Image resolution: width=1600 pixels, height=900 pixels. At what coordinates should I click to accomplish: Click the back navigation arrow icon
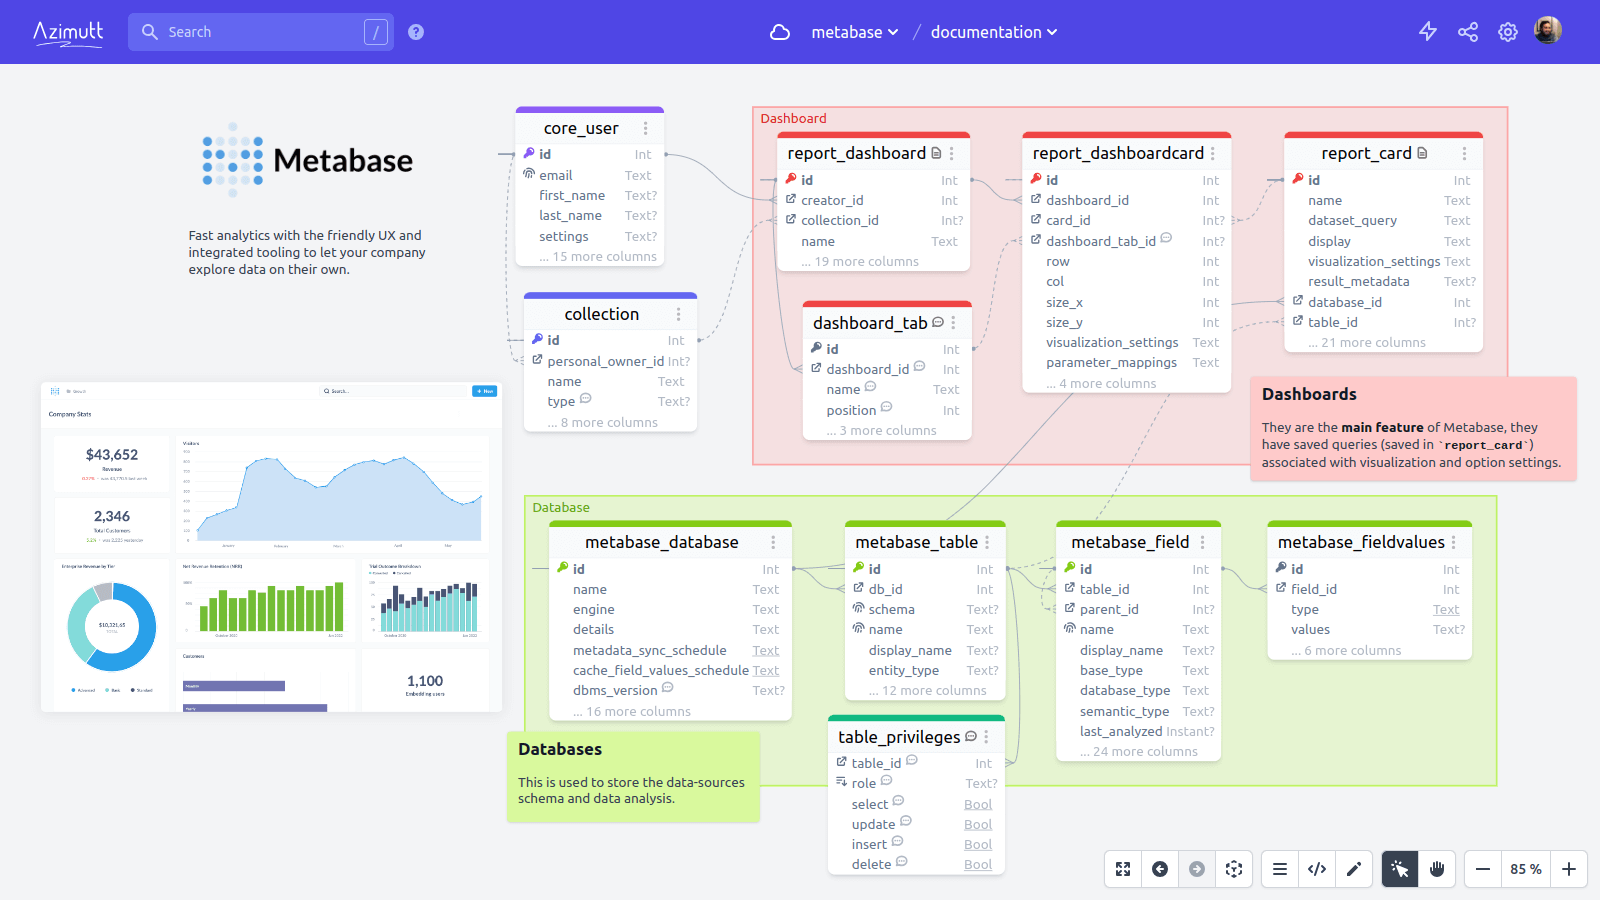1160,869
